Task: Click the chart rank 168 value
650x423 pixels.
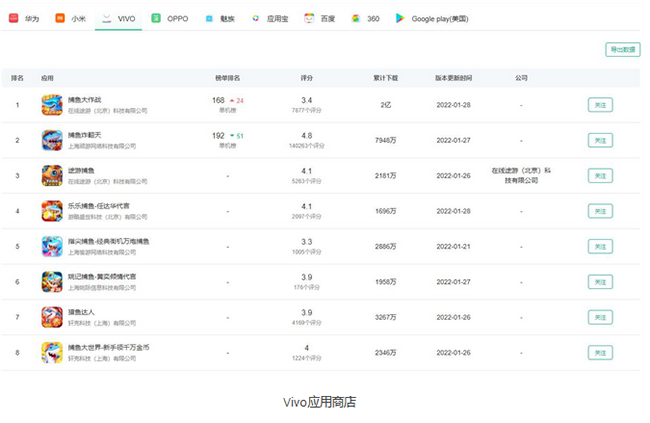Action: coord(218,100)
